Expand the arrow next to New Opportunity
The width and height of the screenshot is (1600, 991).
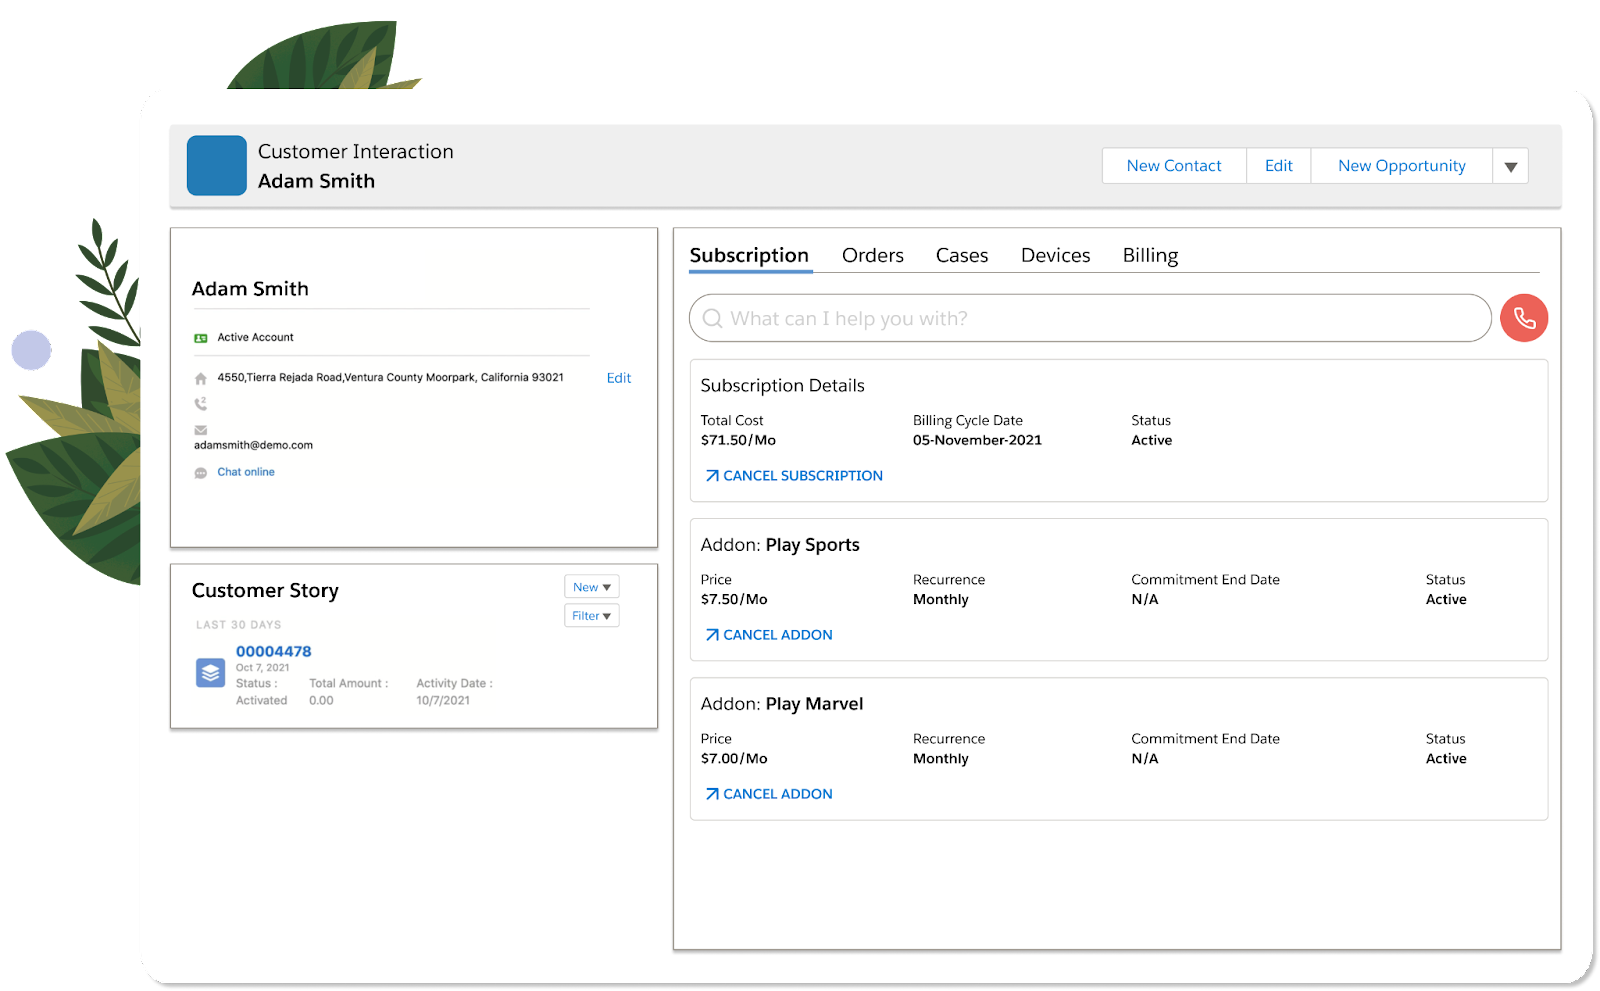click(x=1510, y=165)
